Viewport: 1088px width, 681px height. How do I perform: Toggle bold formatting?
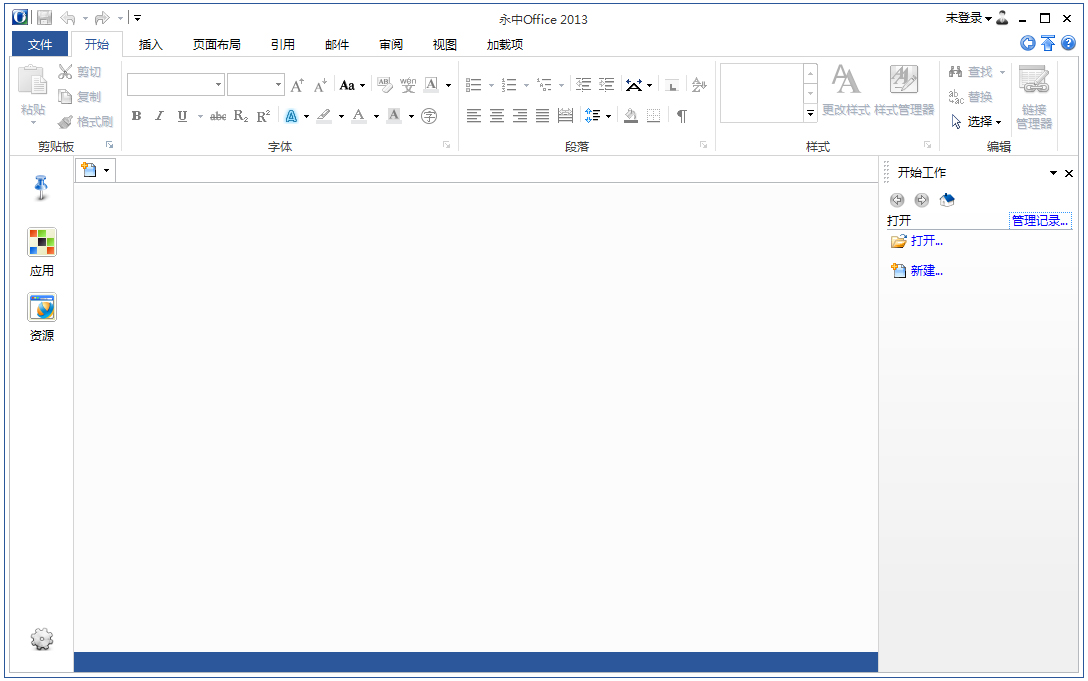coord(136,116)
